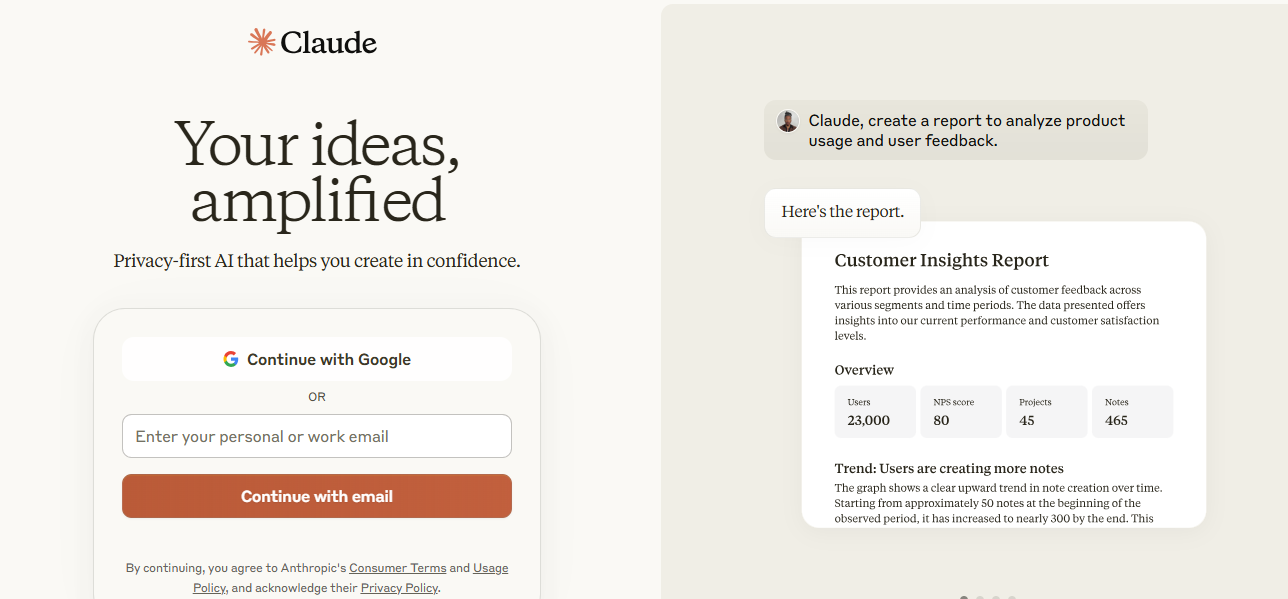Click the "Here's the report." reply bubble
The width and height of the screenshot is (1288, 599).
[842, 212]
